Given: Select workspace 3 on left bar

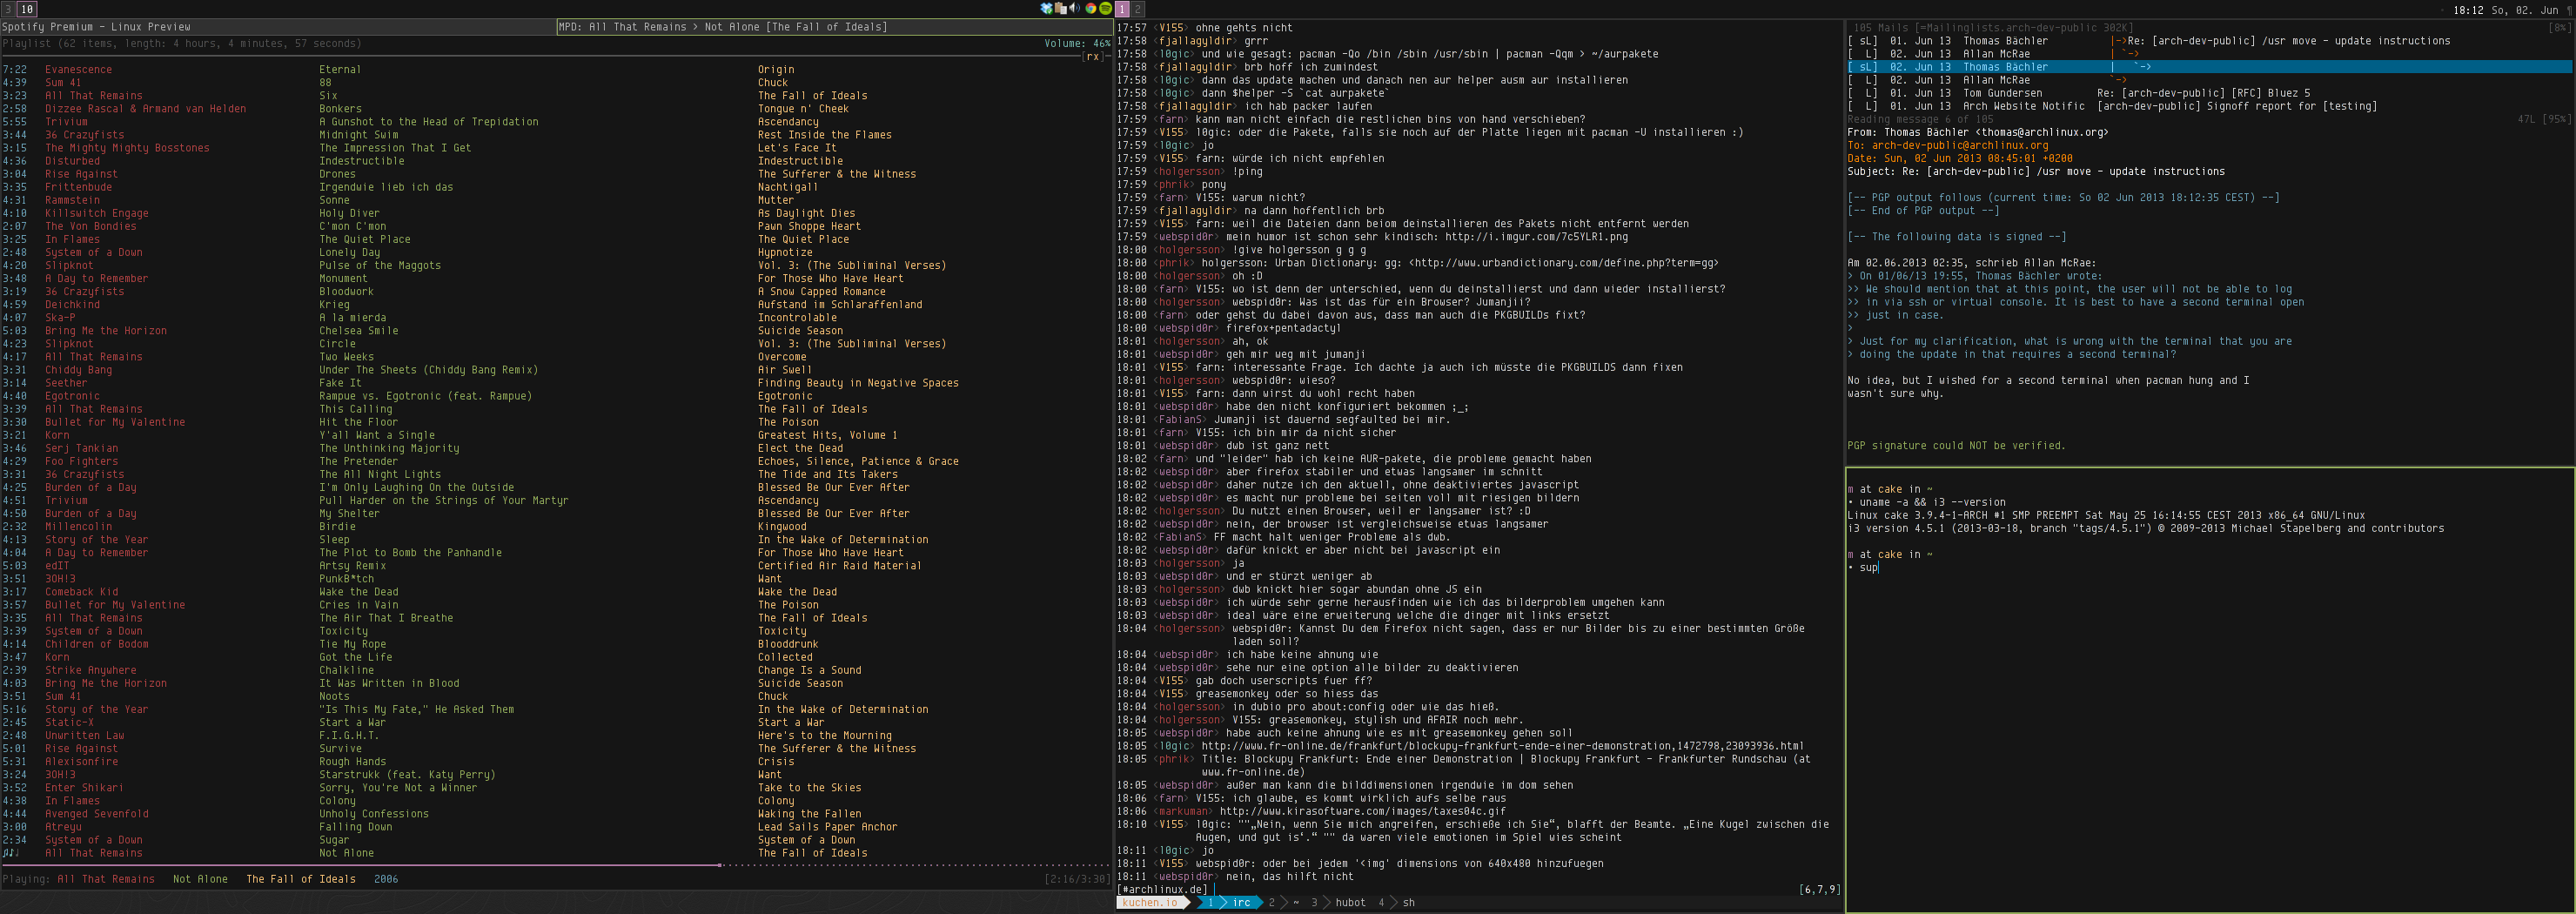Looking at the screenshot, I should pos(7,8).
